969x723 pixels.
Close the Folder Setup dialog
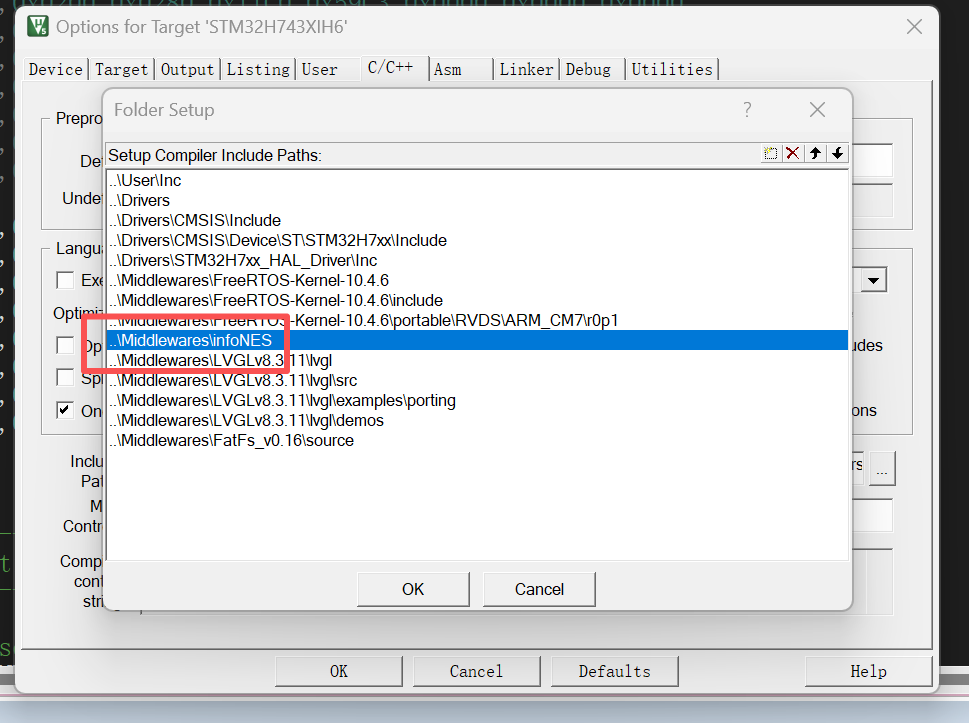(817, 110)
